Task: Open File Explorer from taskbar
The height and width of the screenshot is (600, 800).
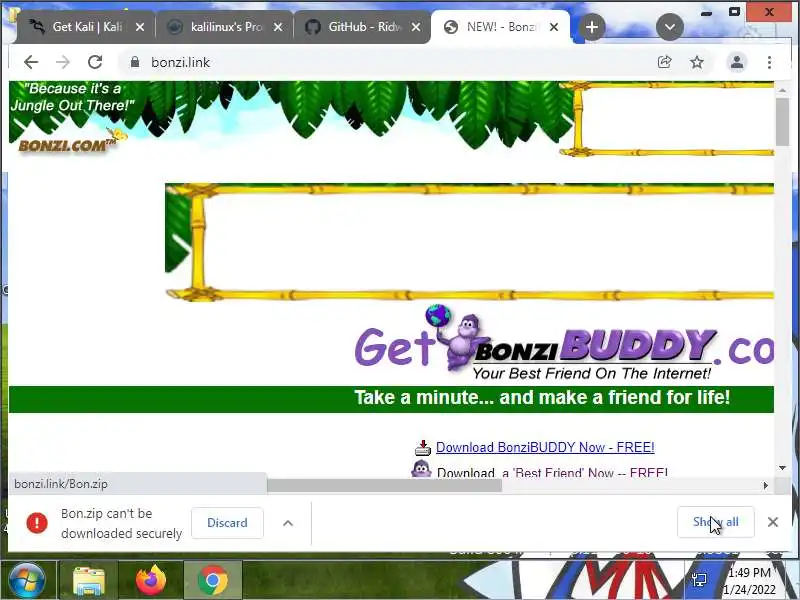Action: [x=89, y=580]
